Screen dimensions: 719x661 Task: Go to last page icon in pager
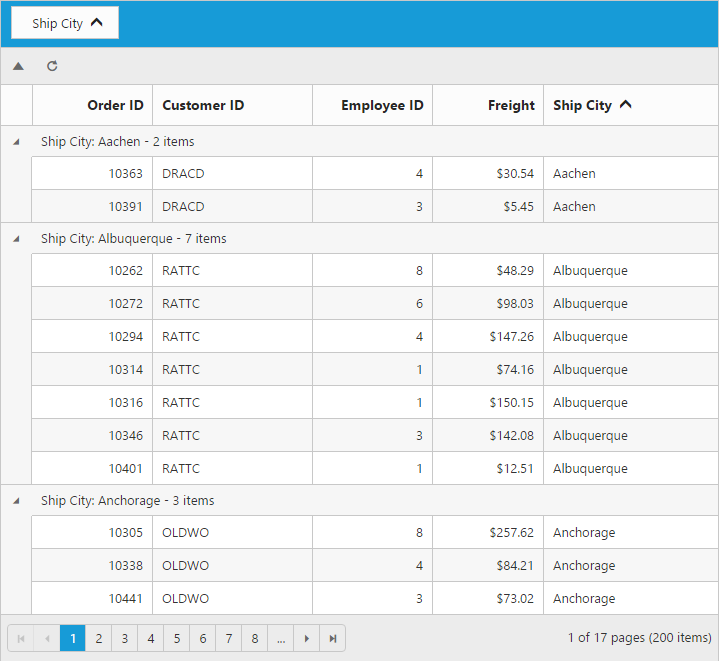click(333, 639)
